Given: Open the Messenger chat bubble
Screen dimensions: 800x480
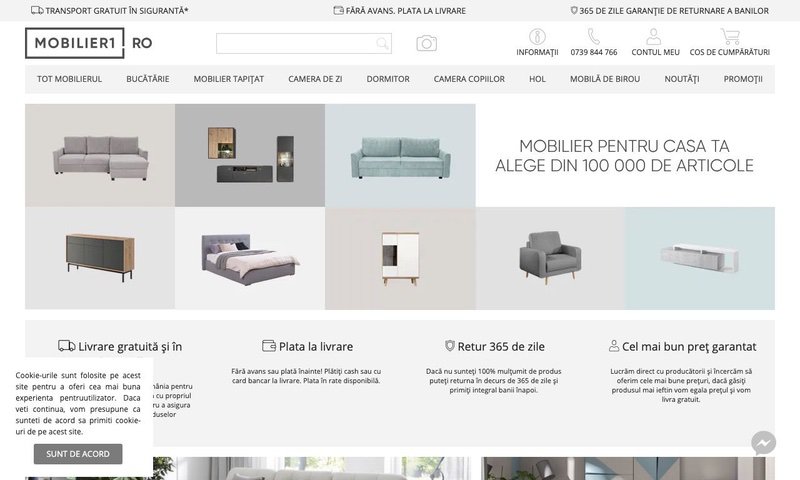Looking at the screenshot, I should [763, 443].
